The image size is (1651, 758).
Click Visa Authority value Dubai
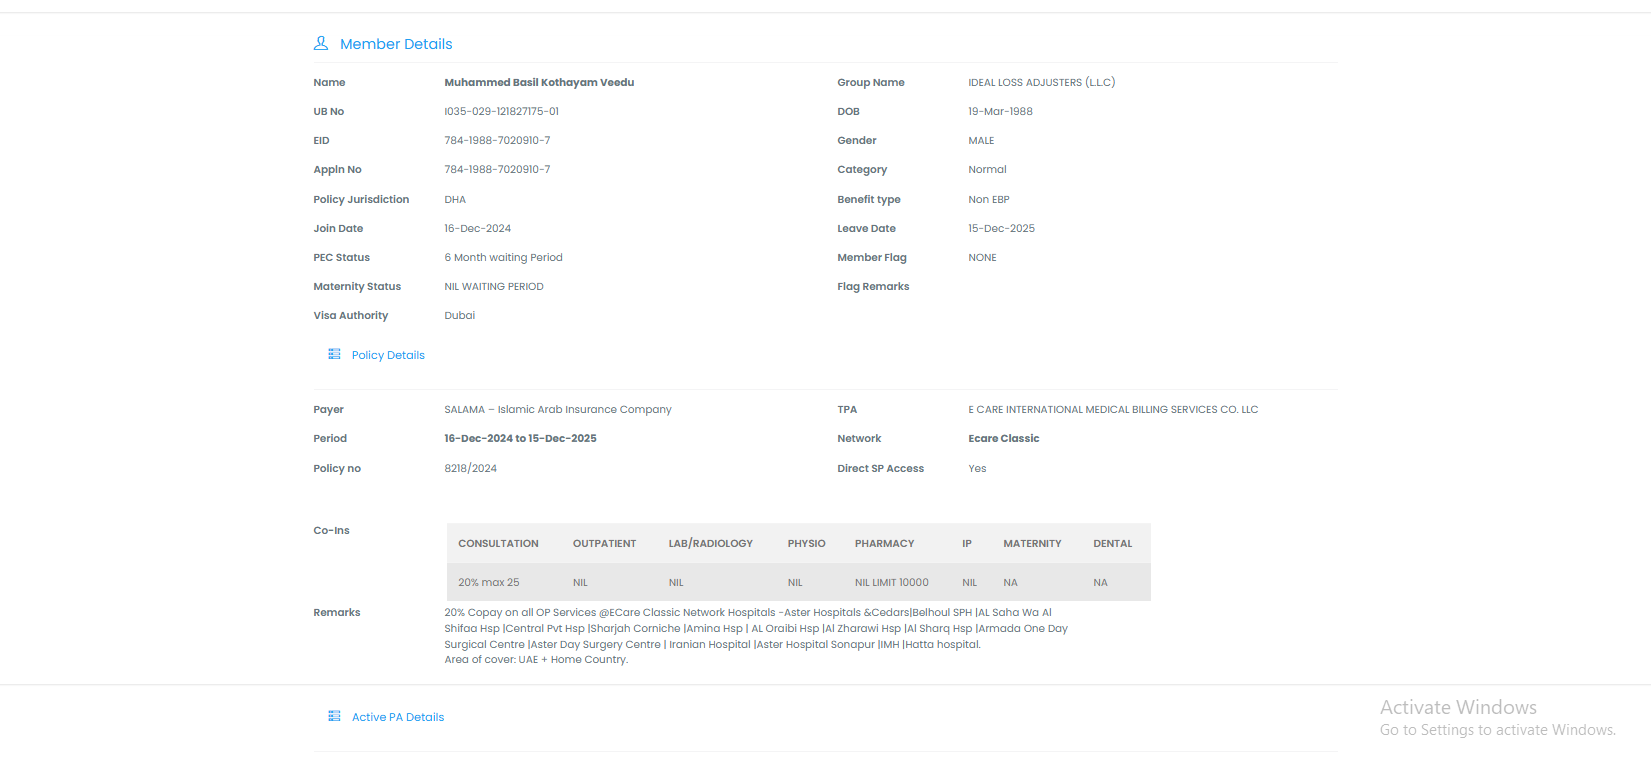point(460,315)
